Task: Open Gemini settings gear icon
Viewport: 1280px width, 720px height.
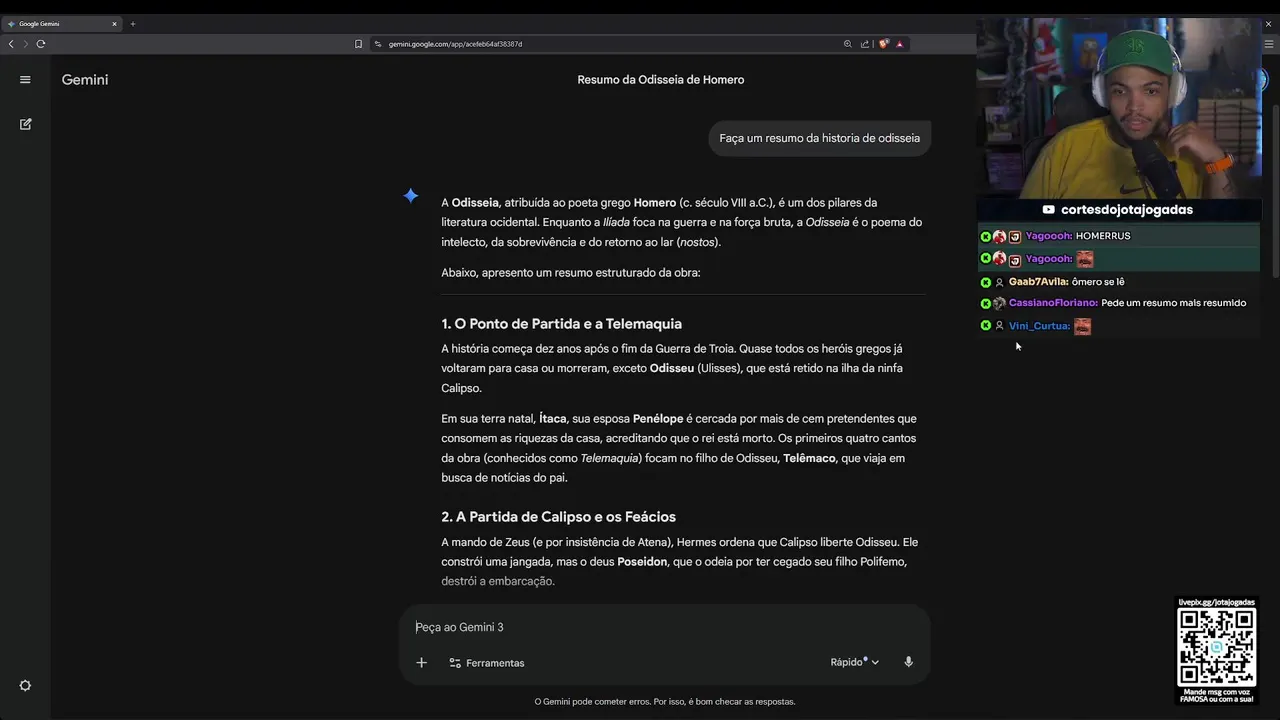Action: tap(25, 685)
